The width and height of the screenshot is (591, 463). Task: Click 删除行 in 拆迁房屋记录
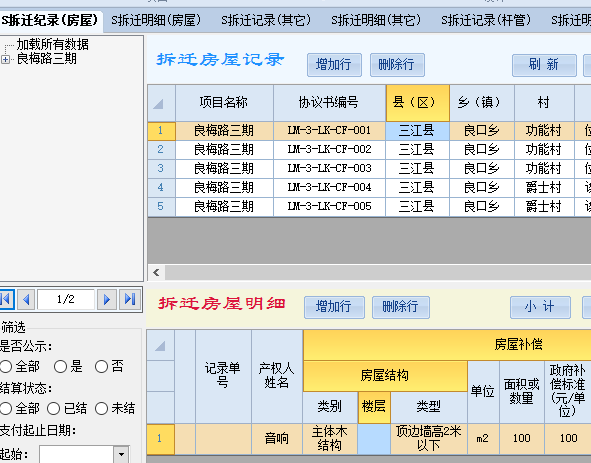[x=397, y=65]
